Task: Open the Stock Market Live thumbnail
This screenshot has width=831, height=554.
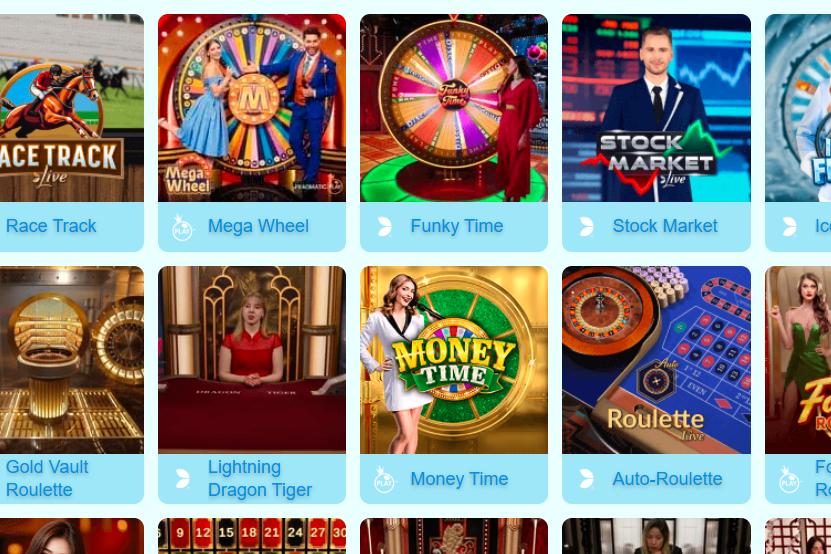Action: (x=657, y=108)
